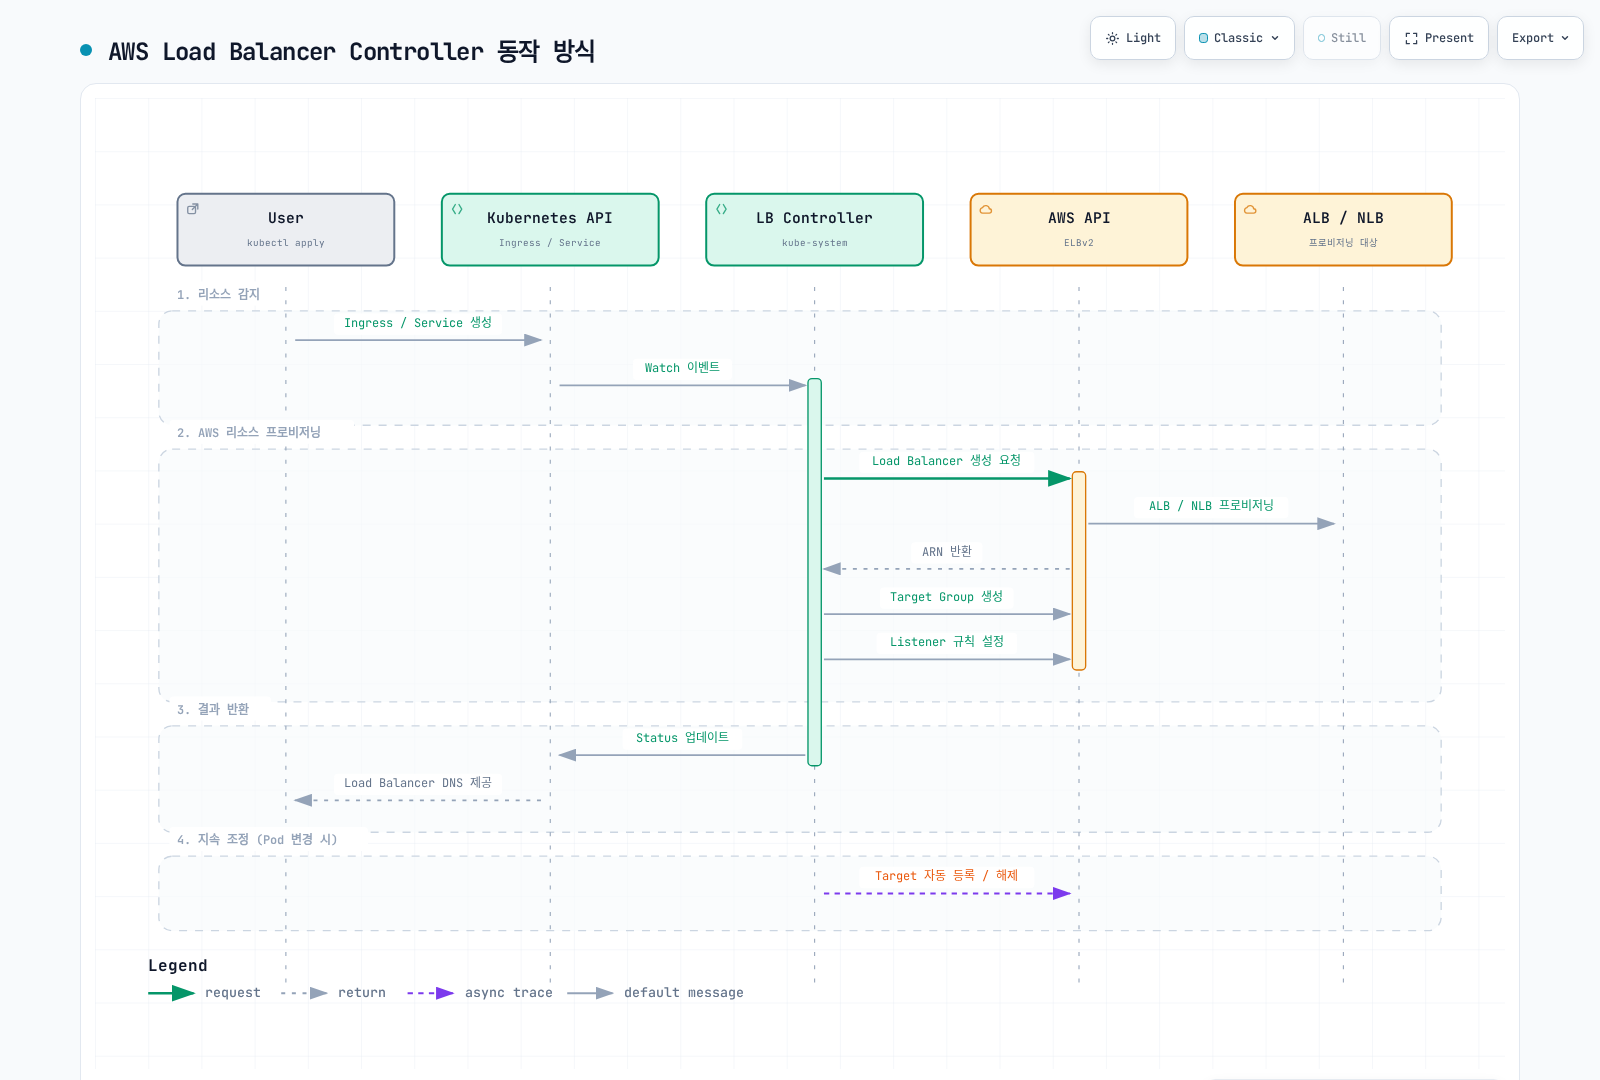Select the User participant box
The width and height of the screenshot is (1600, 1080).
point(286,230)
